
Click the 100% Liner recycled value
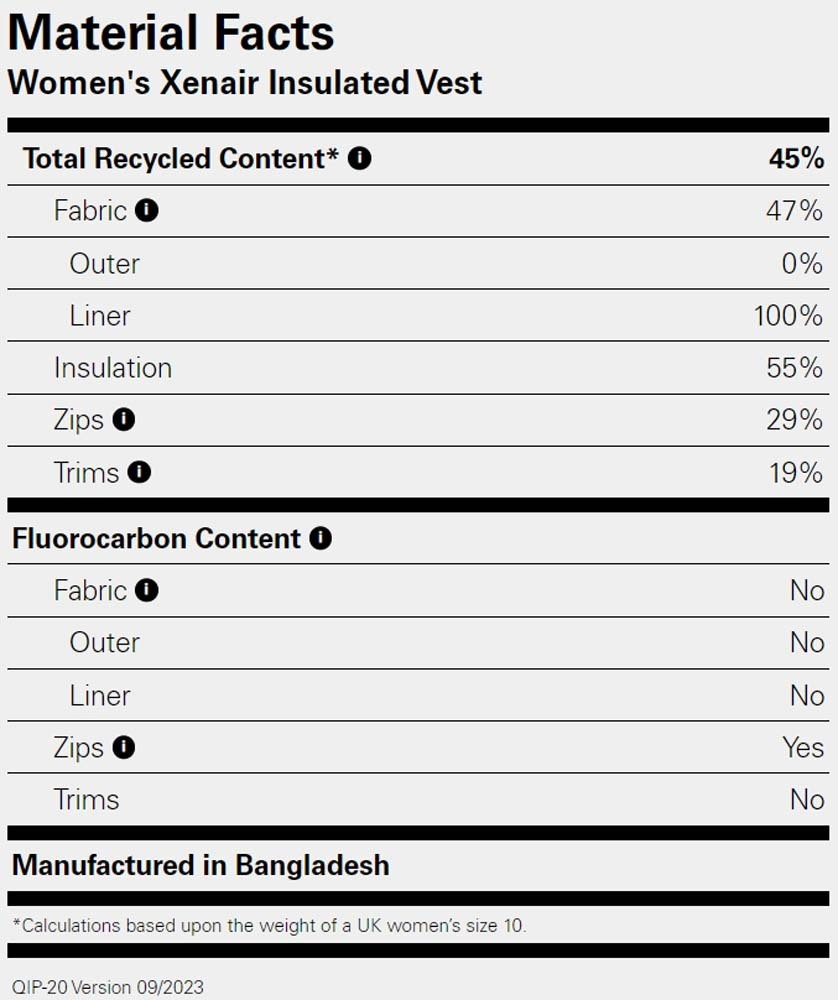click(x=788, y=316)
